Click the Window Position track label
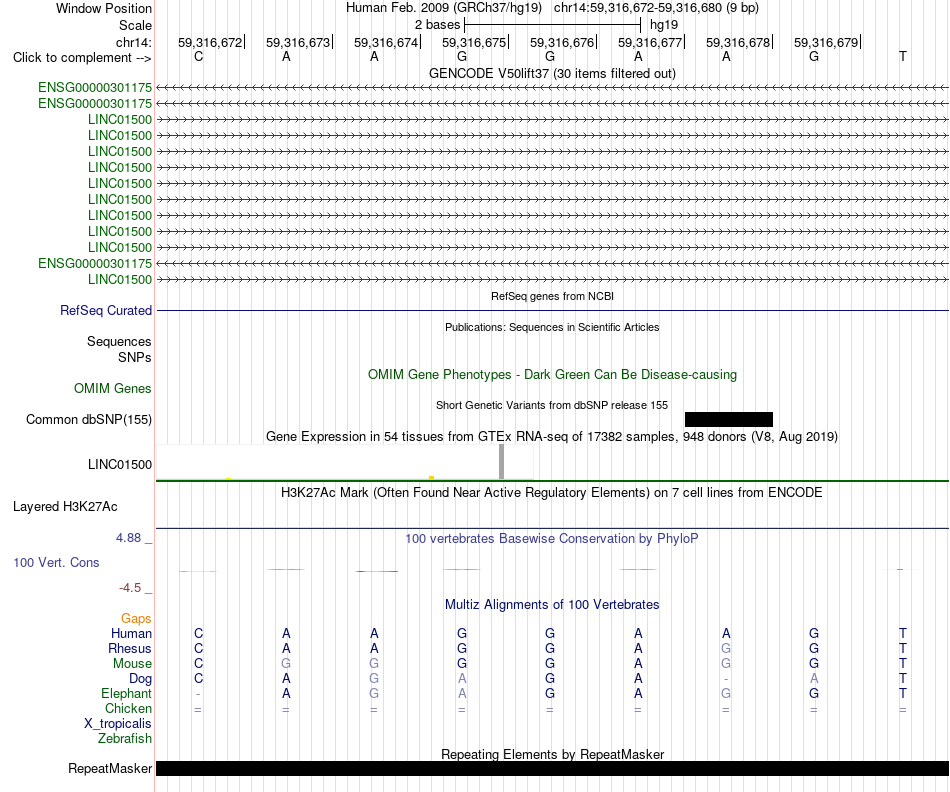Viewport: 950px width, 792px height. tap(104, 8)
